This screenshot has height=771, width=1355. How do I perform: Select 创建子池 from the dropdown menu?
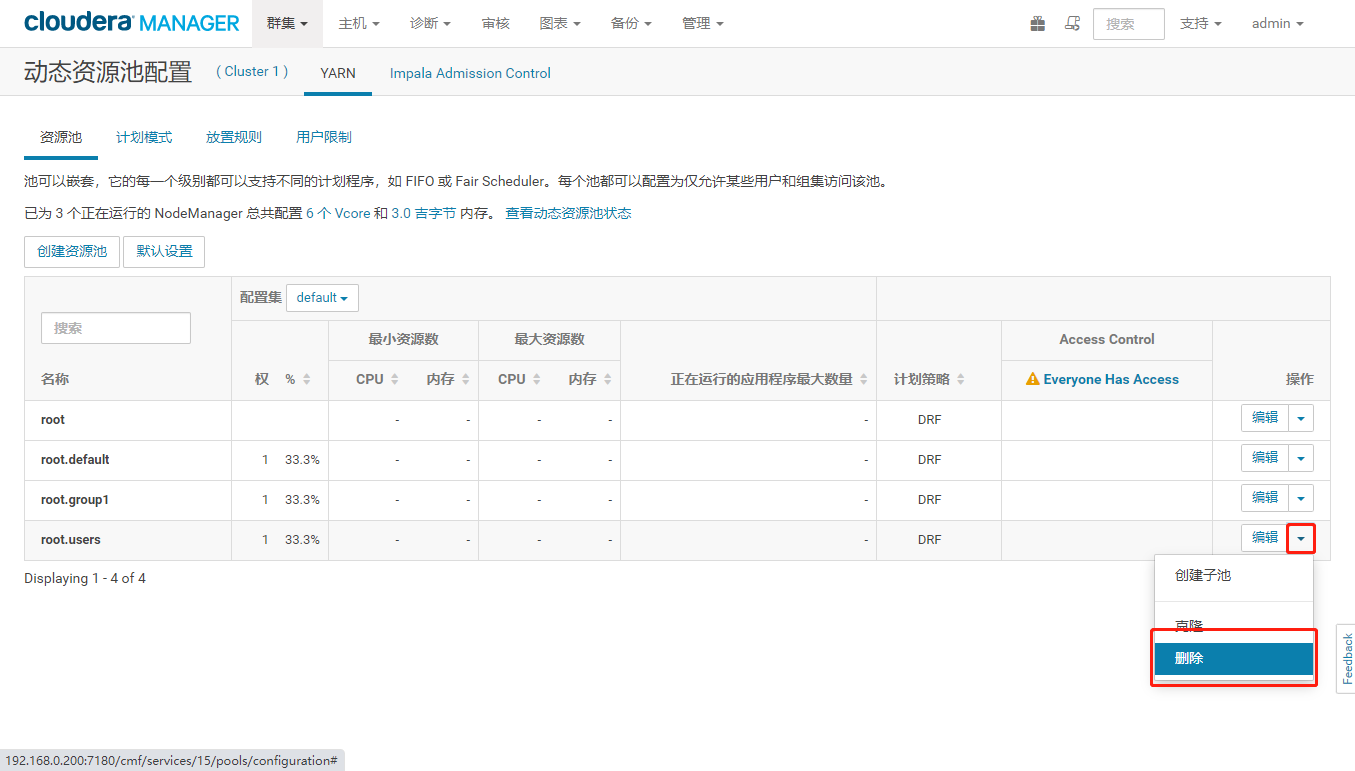click(x=1234, y=576)
